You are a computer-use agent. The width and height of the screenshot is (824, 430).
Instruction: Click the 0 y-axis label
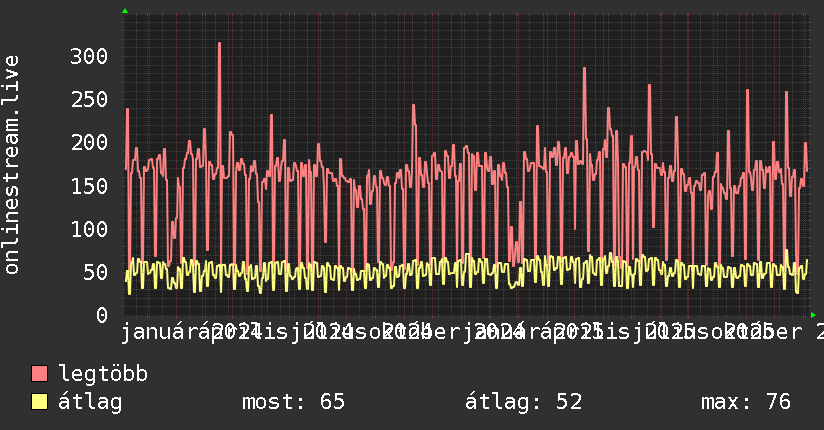[x=102, y=315]
